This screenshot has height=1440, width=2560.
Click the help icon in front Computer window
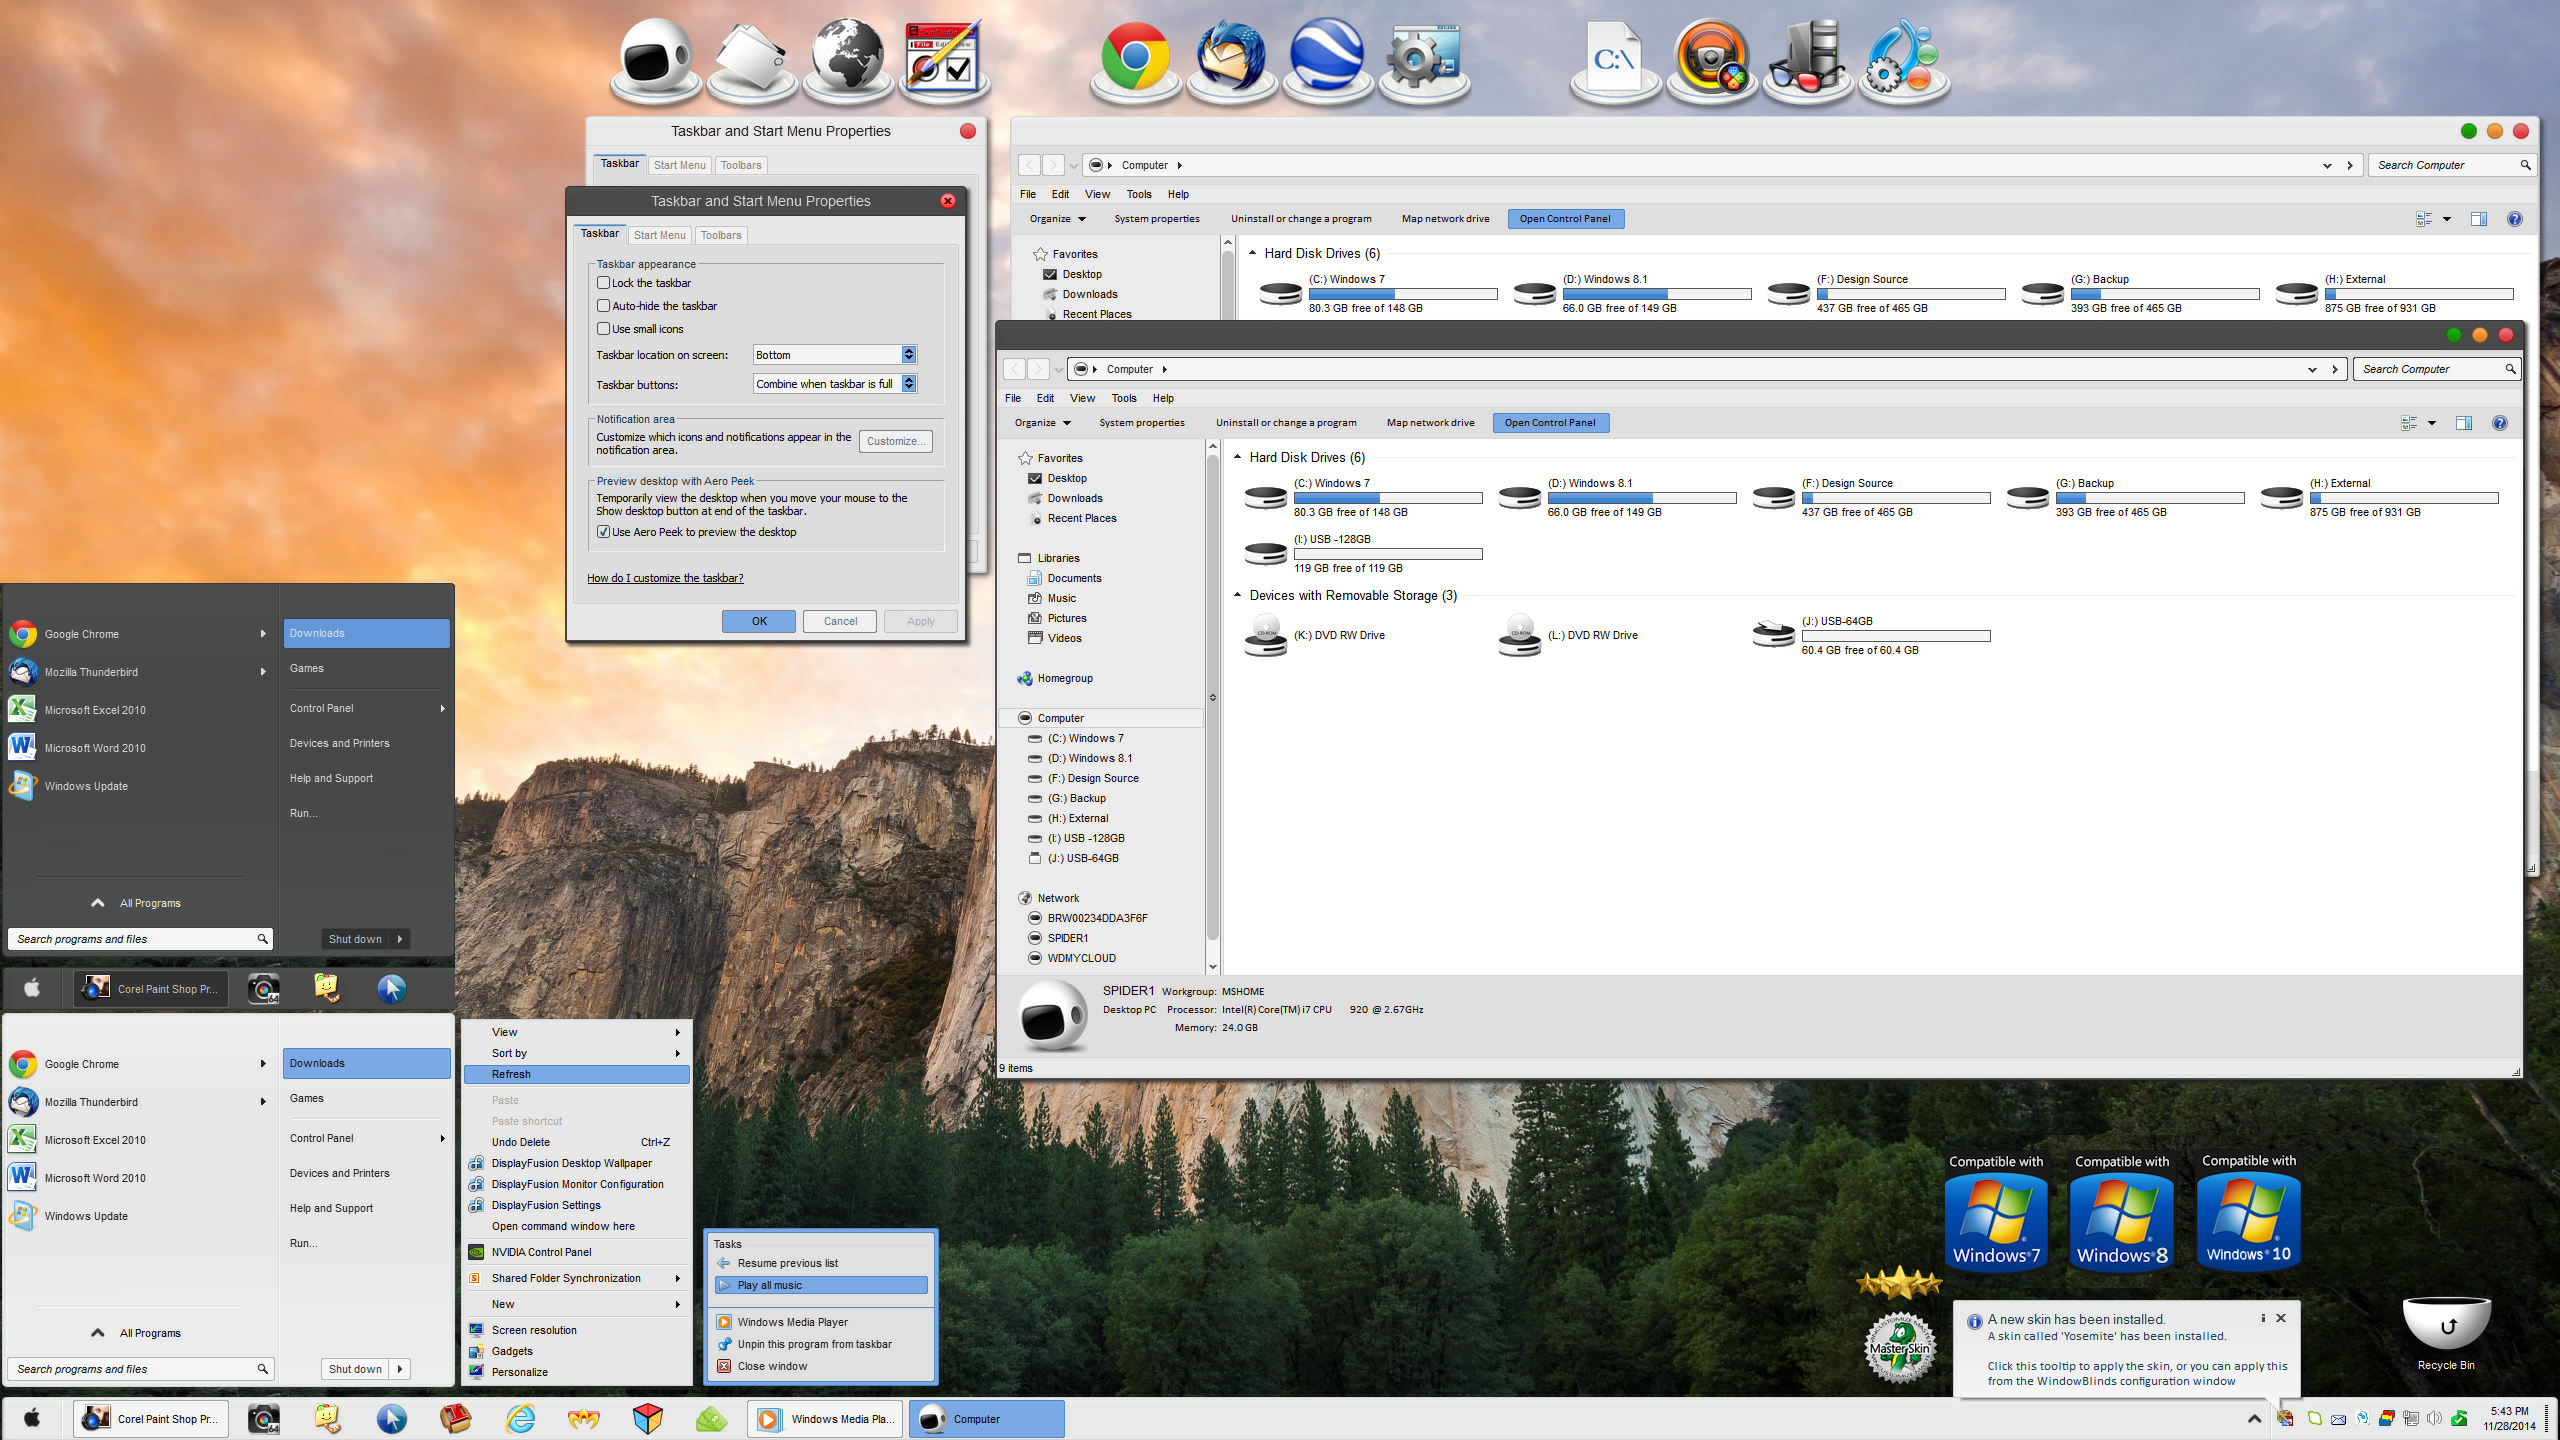(x=2499, y=423)
